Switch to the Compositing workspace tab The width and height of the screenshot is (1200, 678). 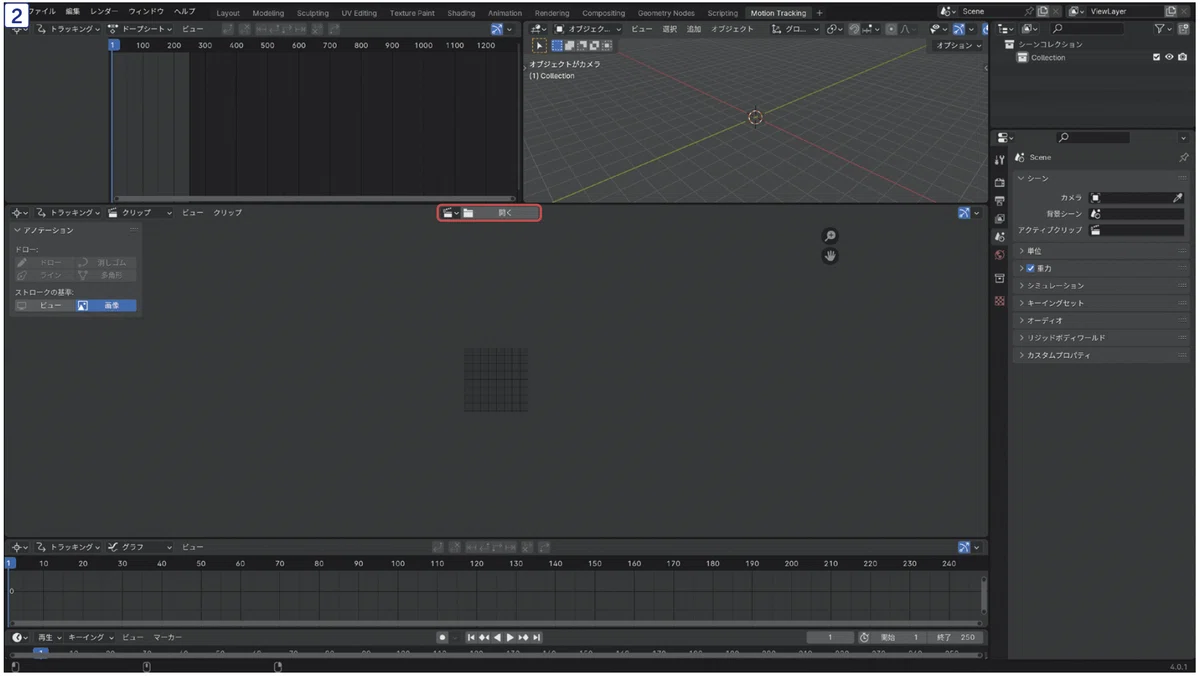point(603,13)
